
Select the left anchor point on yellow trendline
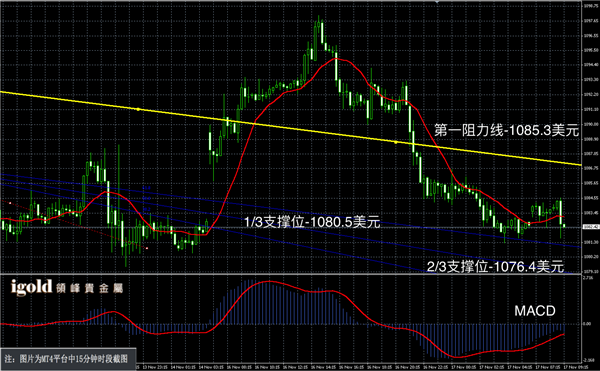pos(138,109)
